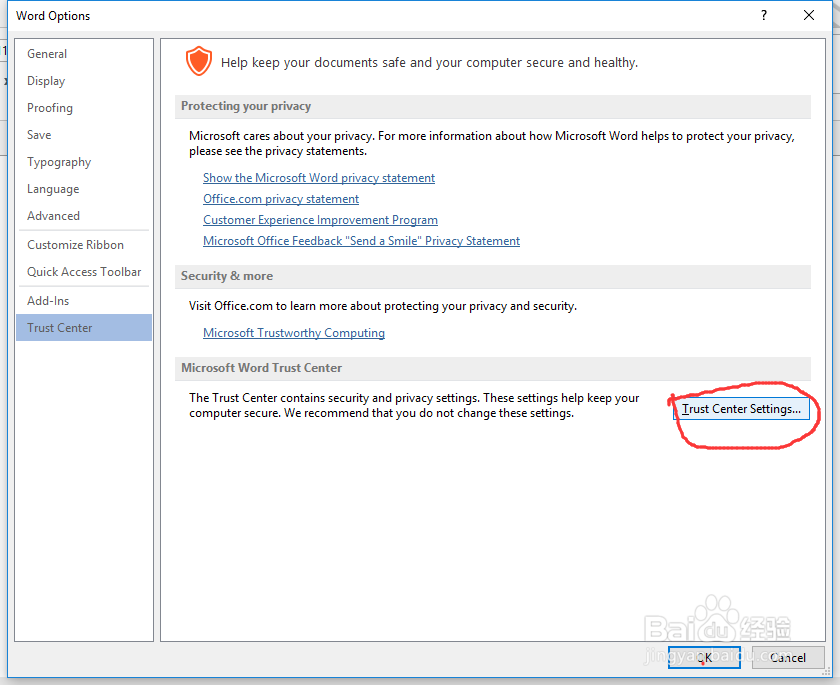
Task: Click 'The Trust Center contains security' text
Action: [414, 405]
